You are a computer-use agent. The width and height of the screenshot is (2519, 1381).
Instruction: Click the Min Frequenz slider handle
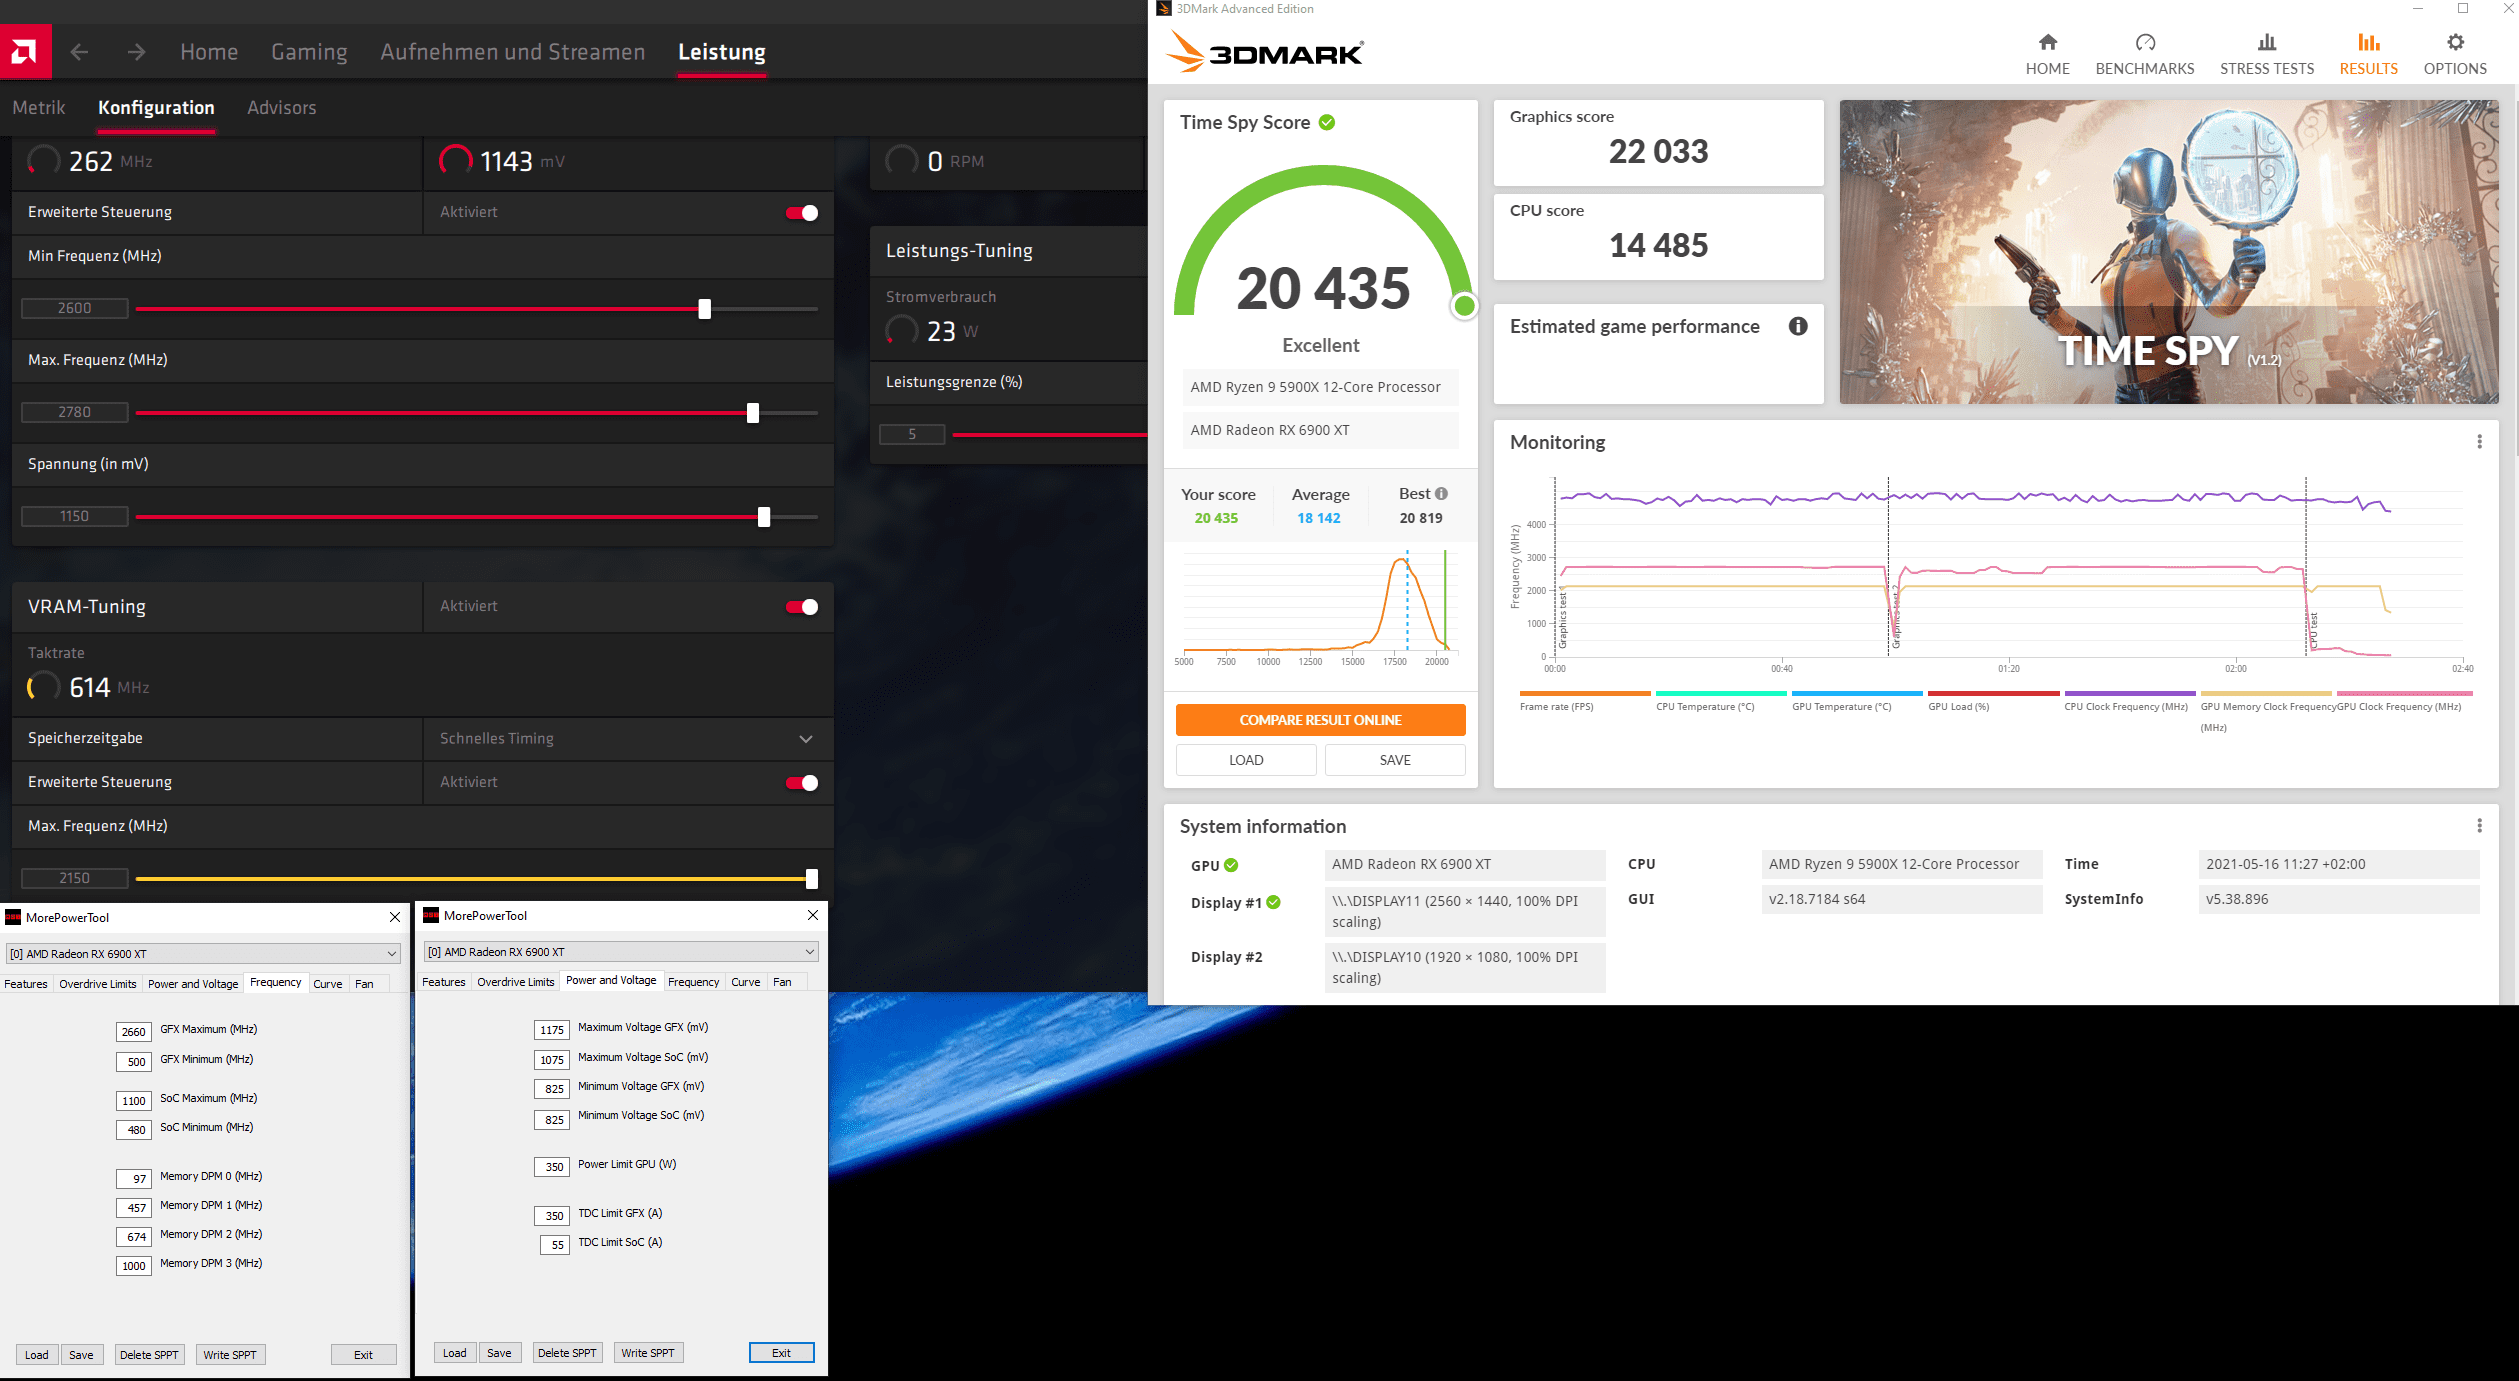[x=705, y=309]
